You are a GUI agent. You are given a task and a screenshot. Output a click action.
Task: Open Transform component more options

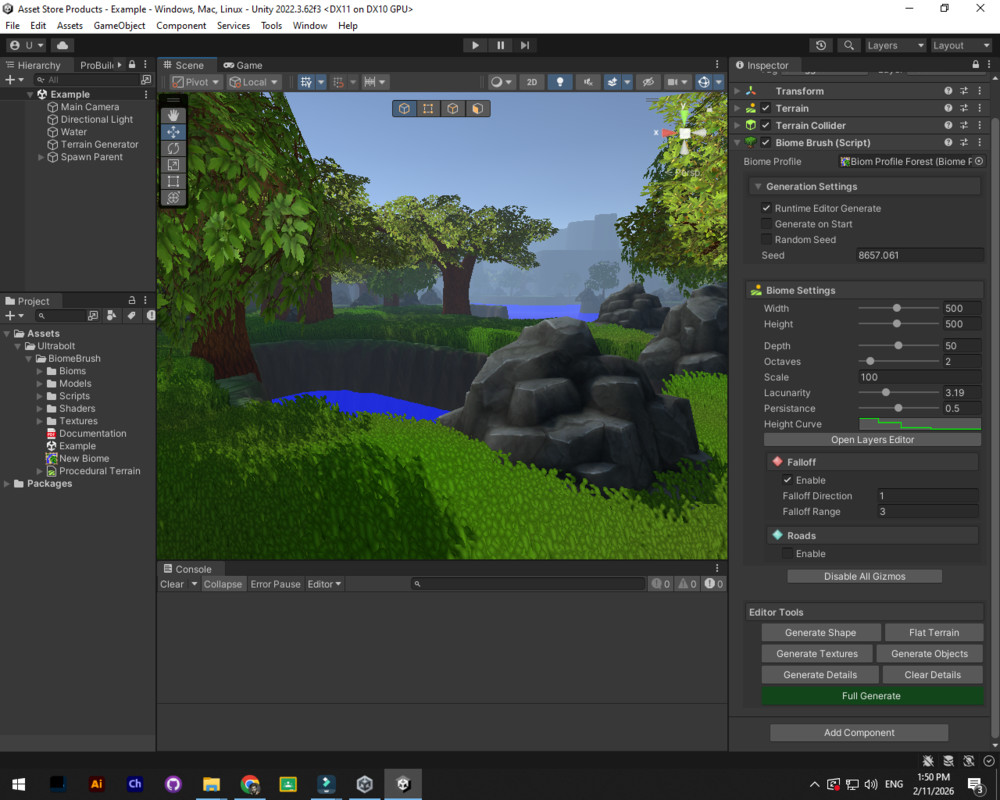[x=980, y=91]
